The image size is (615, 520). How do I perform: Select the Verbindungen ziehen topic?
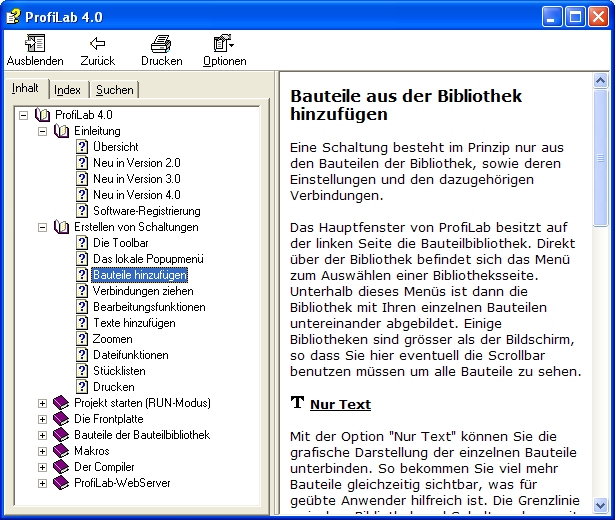(x=138, y=291)
